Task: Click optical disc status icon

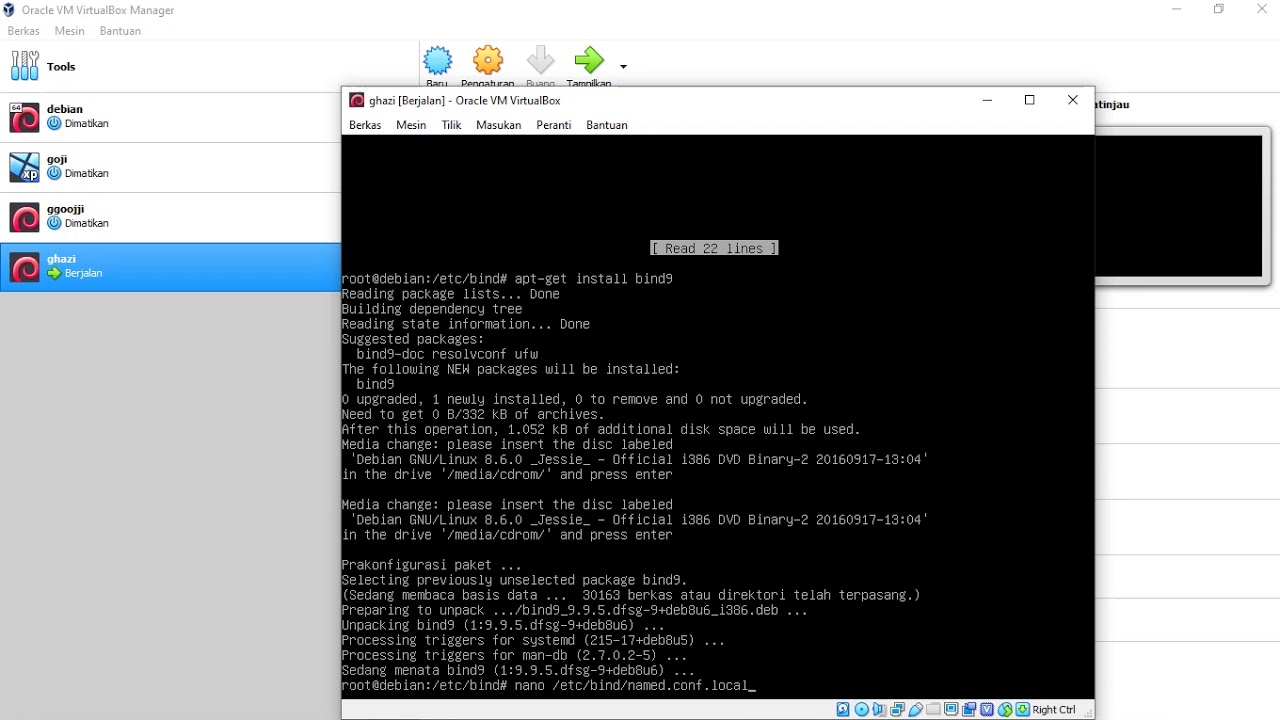Action: point(862,709)
